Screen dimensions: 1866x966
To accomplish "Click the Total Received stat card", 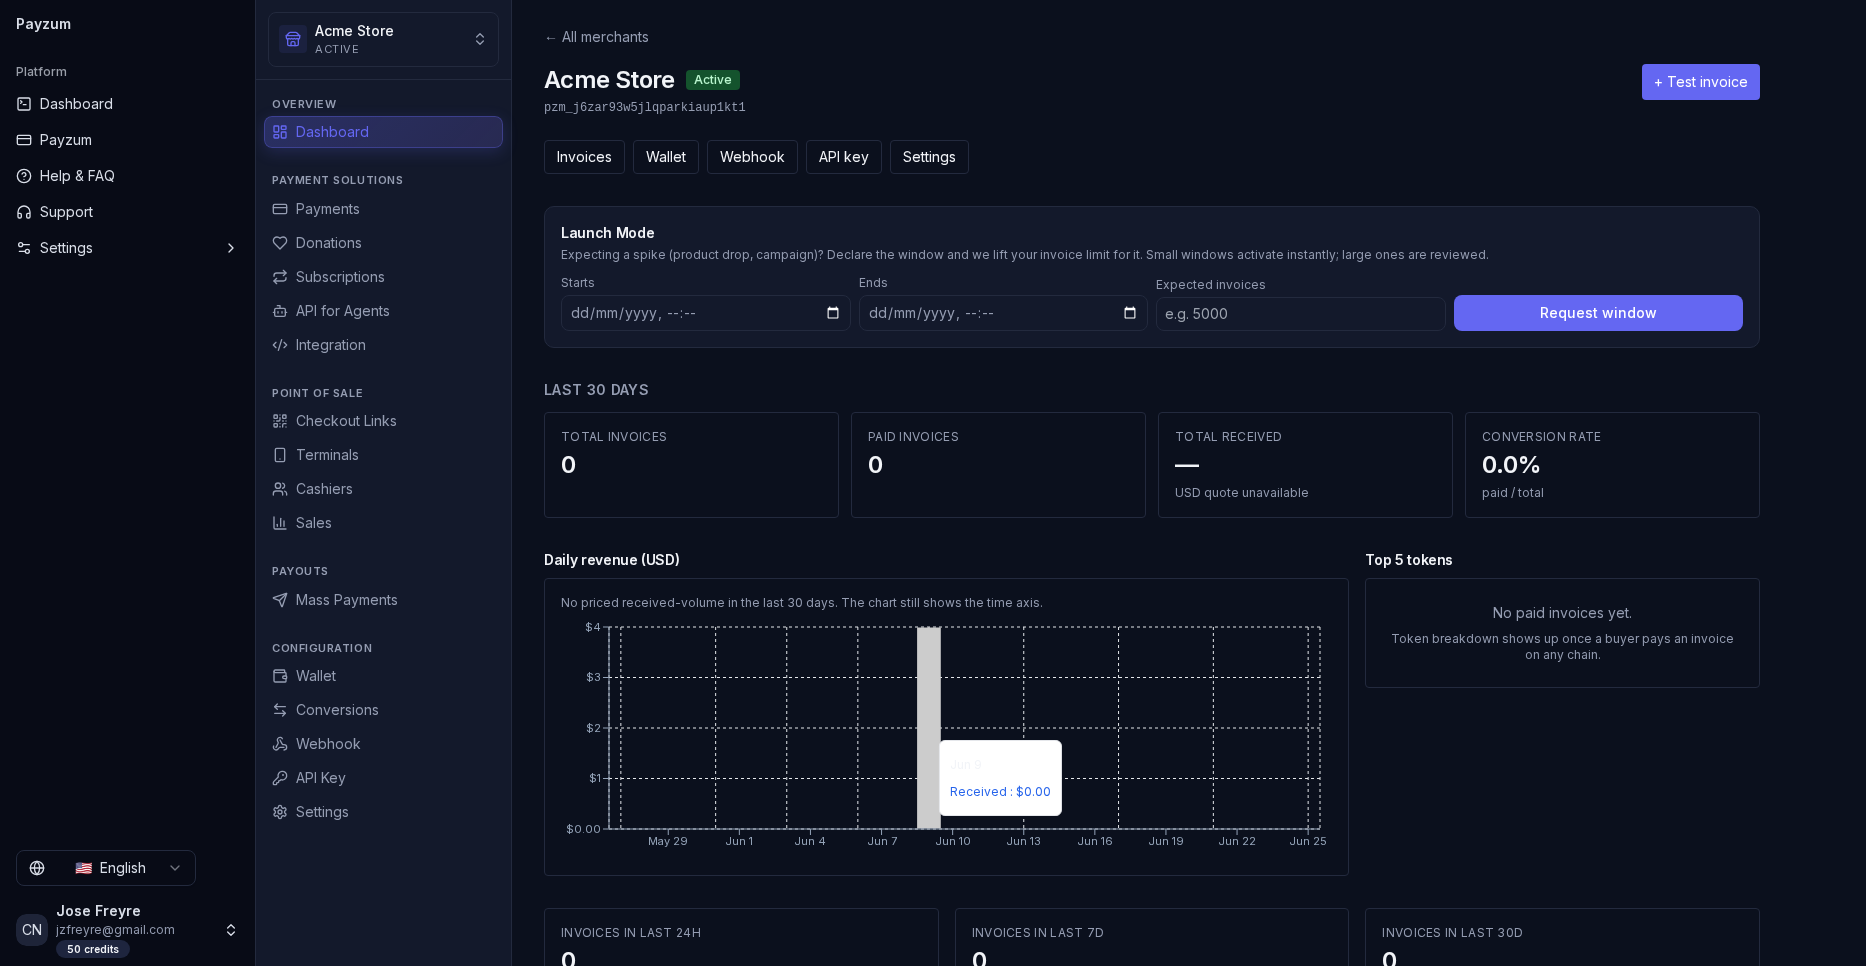I will click(x=1305, y=465).
